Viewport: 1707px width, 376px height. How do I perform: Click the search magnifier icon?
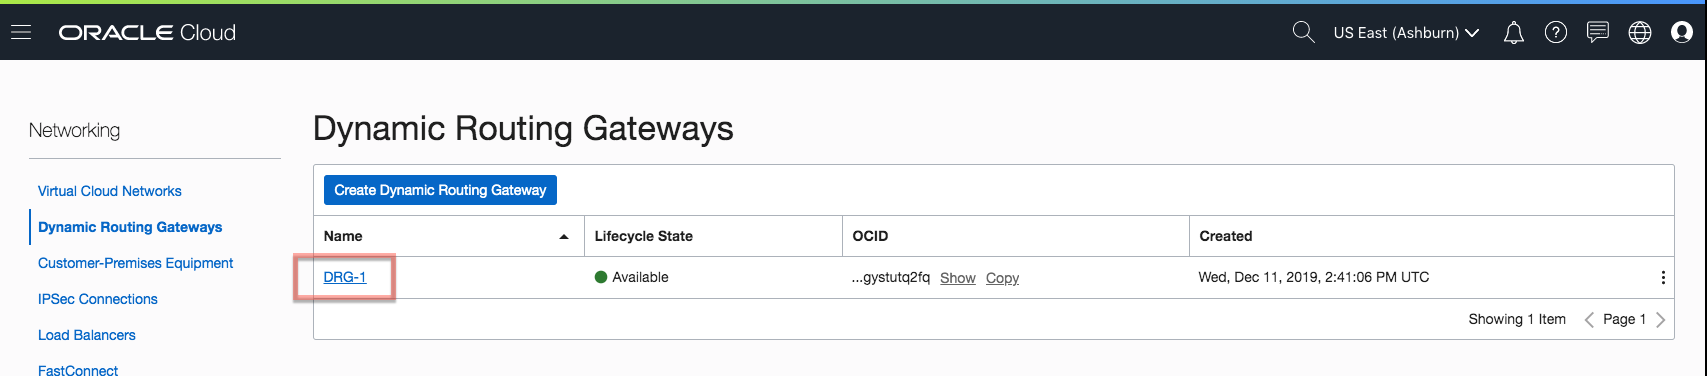click(x=1303, y=32)
